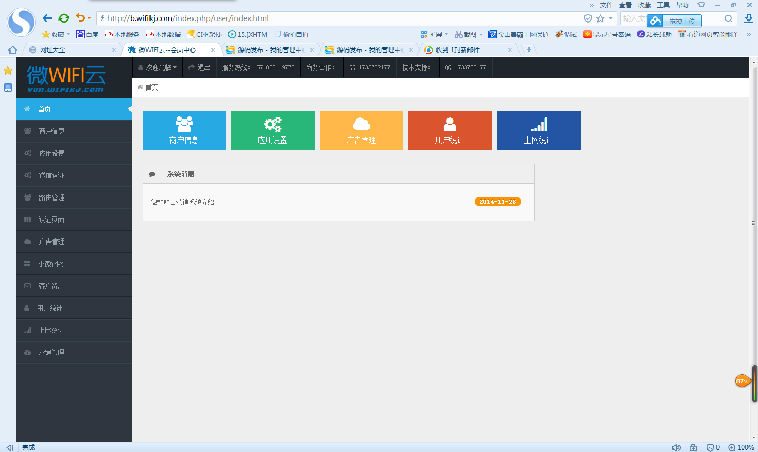Open the sidebar item with the cloud icon
The image size is (758, 452).
tap(74, 242)
